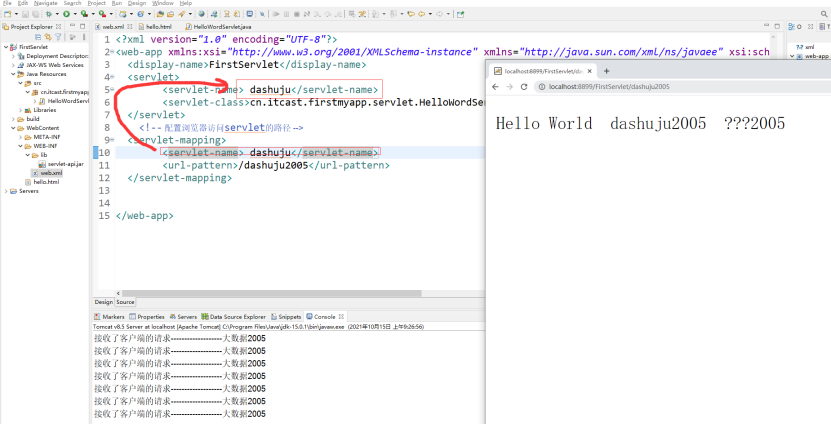Minimize the editor area via its minimize icon
This screenshot has width=831, height=424.
pyautogui.click(x=767, y=25)
